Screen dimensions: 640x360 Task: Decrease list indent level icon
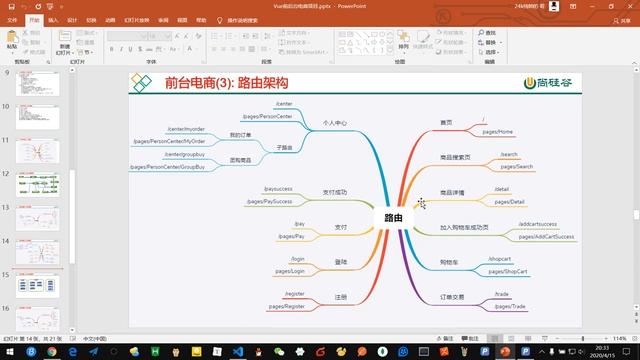coord(246,36)
